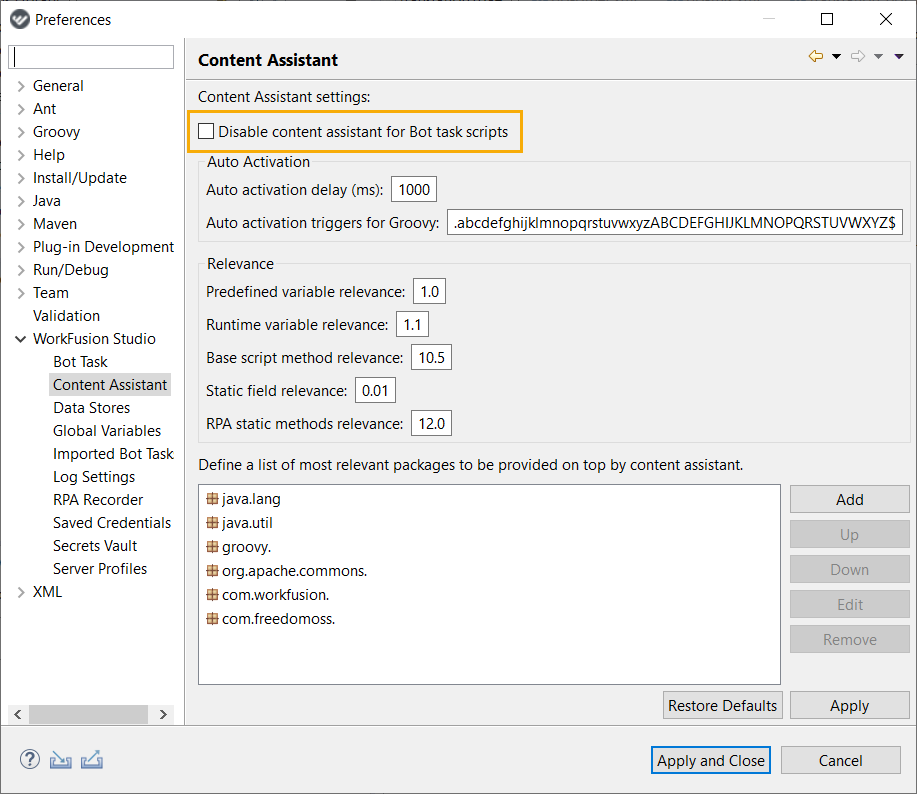Expand the Groovy tree node
Image resolution: width=917 pixels, height=794 pixels.
[21, 132]
